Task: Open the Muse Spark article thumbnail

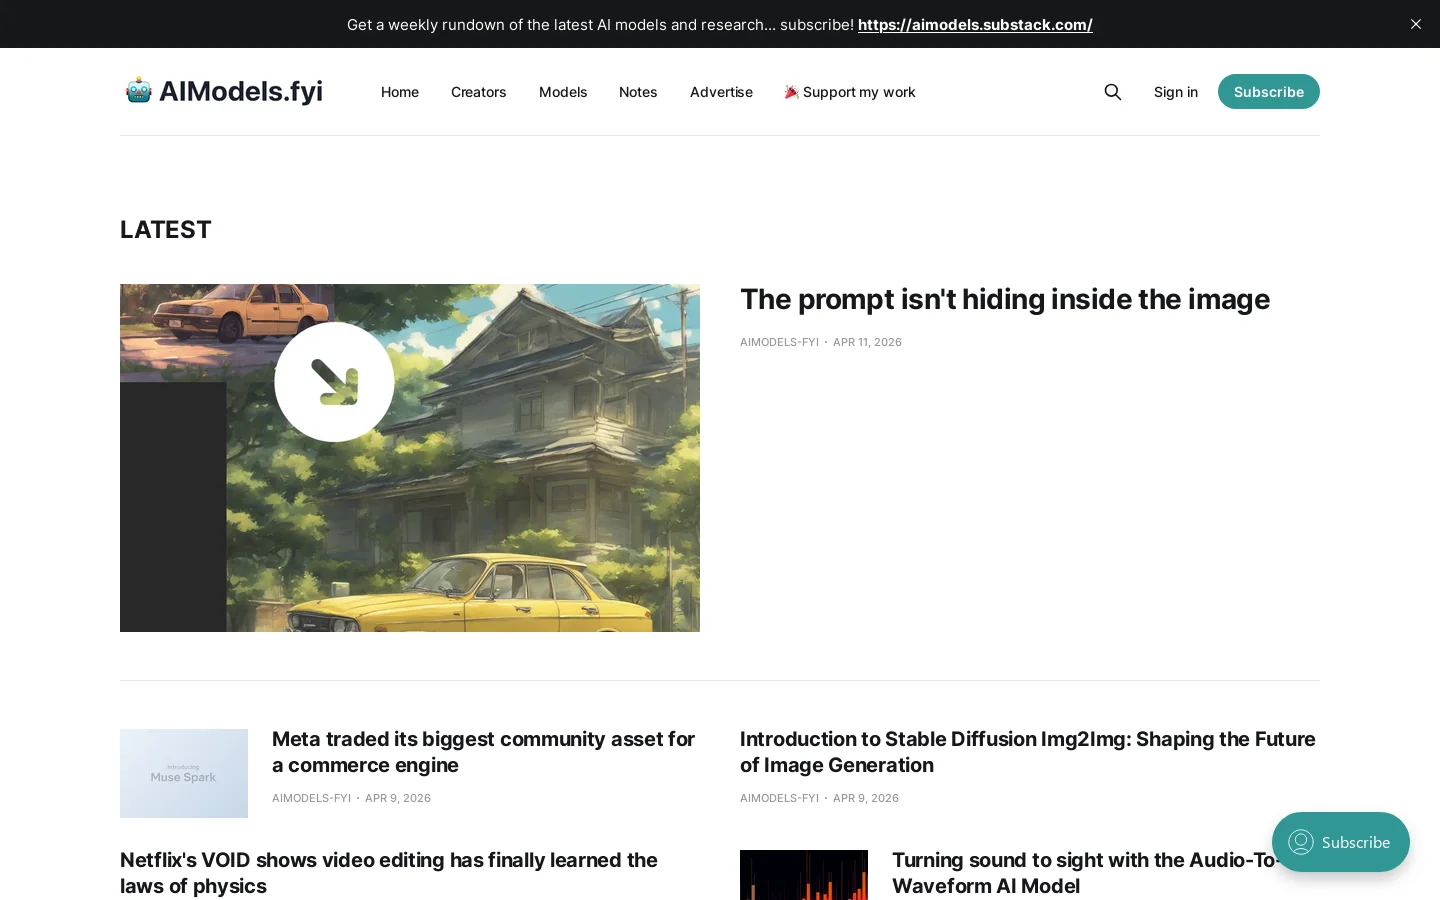Action: point(184,773)
